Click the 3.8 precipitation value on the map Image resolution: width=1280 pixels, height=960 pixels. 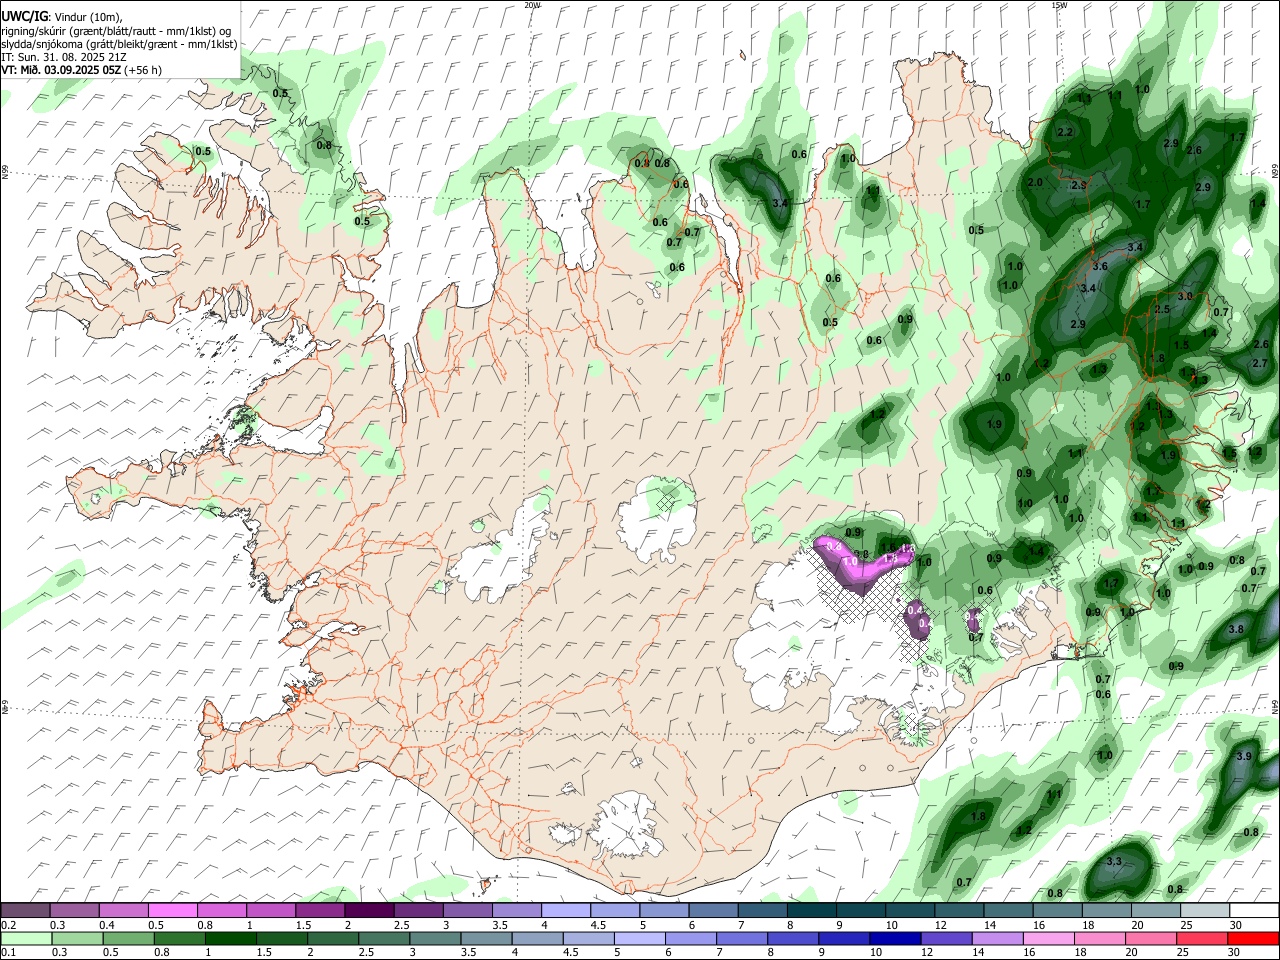(1236, 629)
